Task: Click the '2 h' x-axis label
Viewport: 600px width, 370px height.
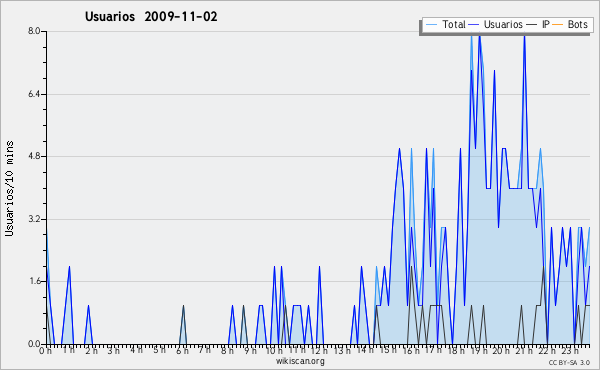Action: pos(91,351)
